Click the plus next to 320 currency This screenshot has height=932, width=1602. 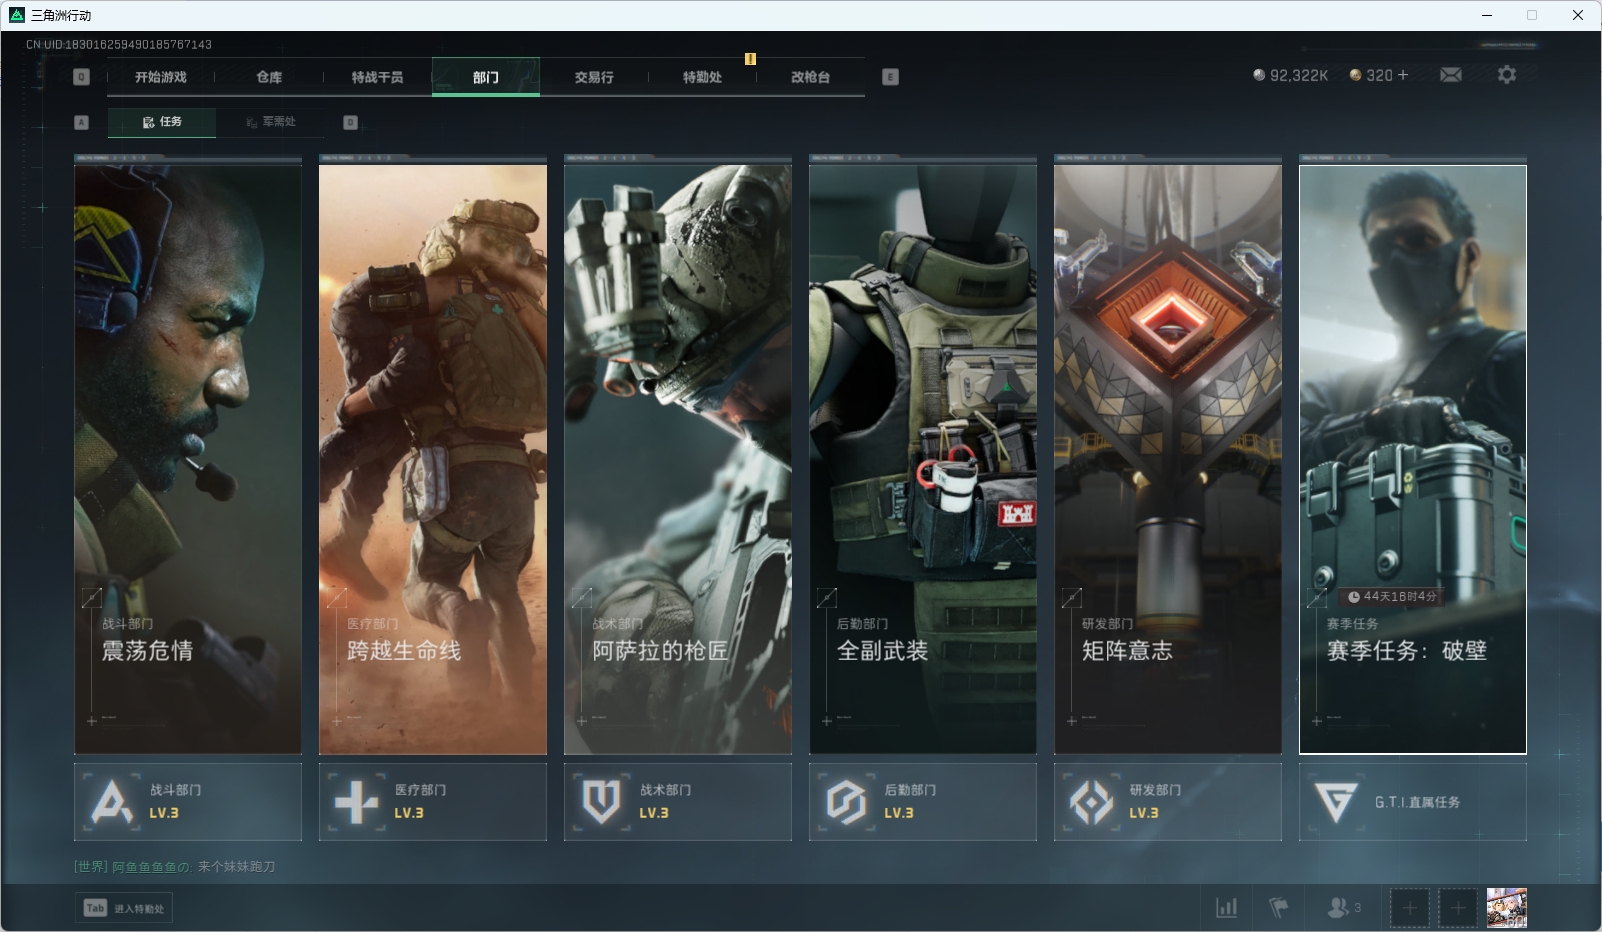[x=1402, y=75]
